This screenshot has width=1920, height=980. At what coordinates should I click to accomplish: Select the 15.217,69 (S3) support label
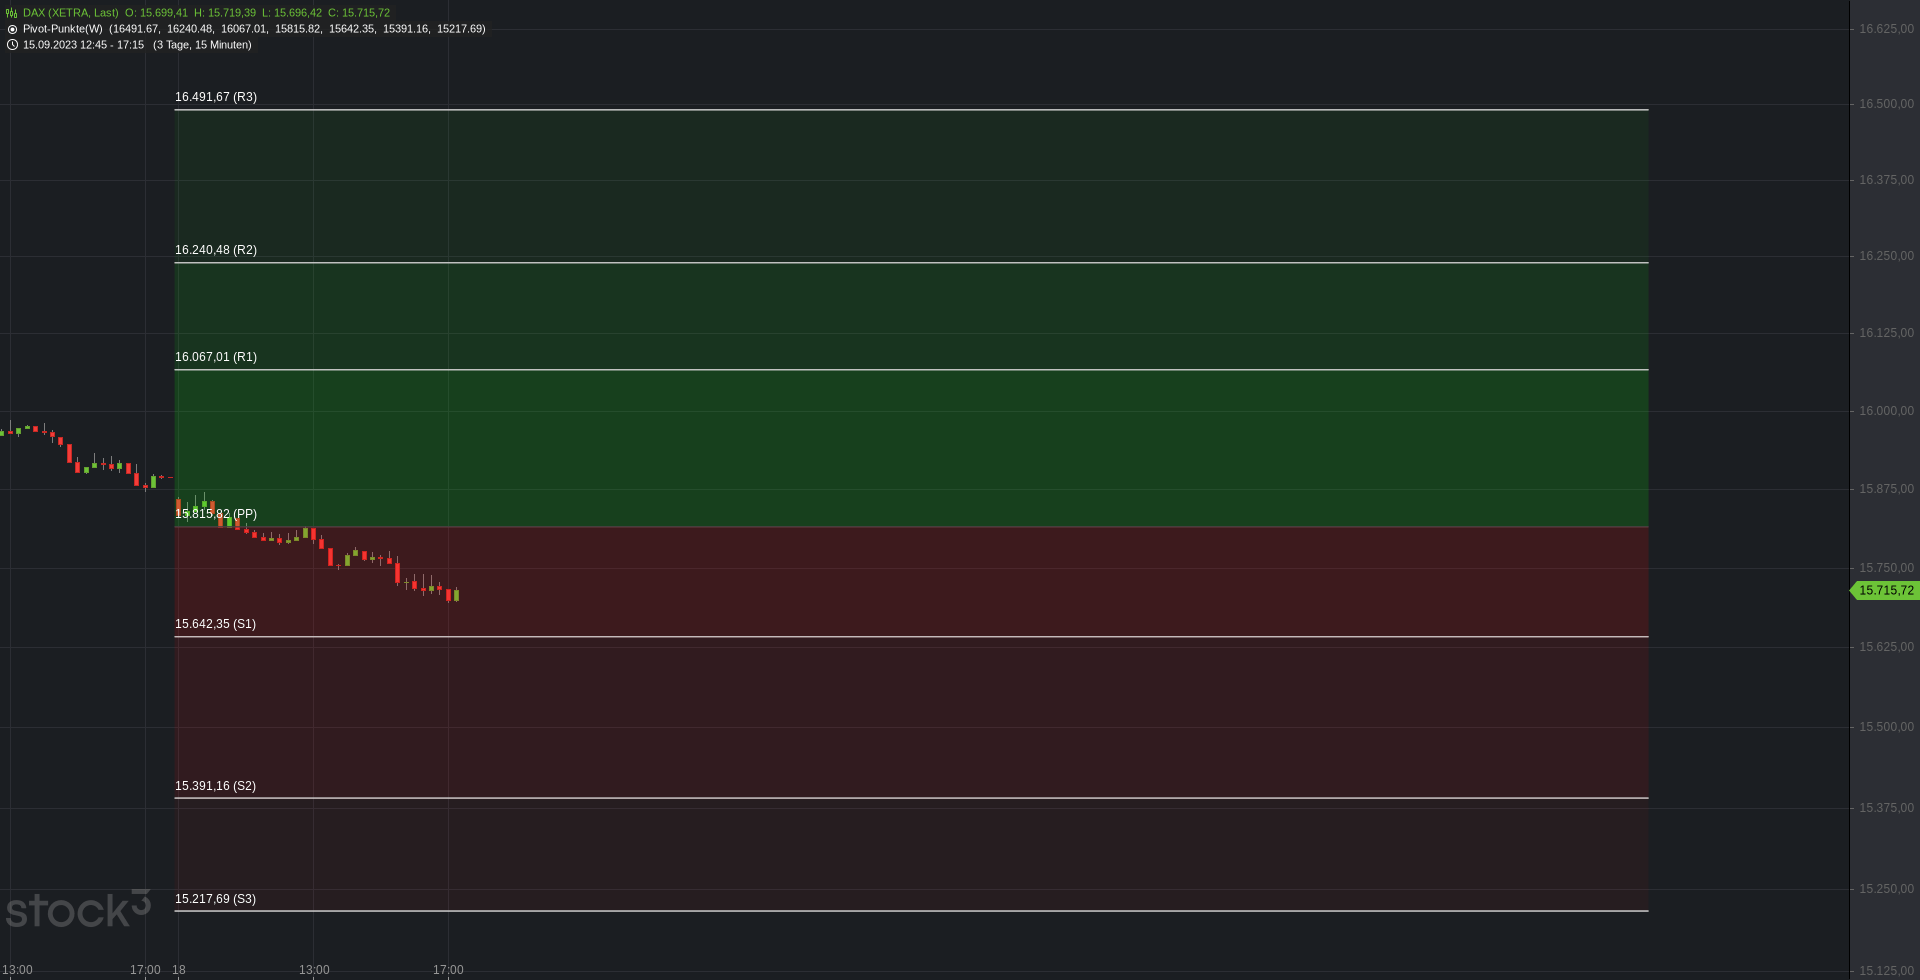(215, 899)
